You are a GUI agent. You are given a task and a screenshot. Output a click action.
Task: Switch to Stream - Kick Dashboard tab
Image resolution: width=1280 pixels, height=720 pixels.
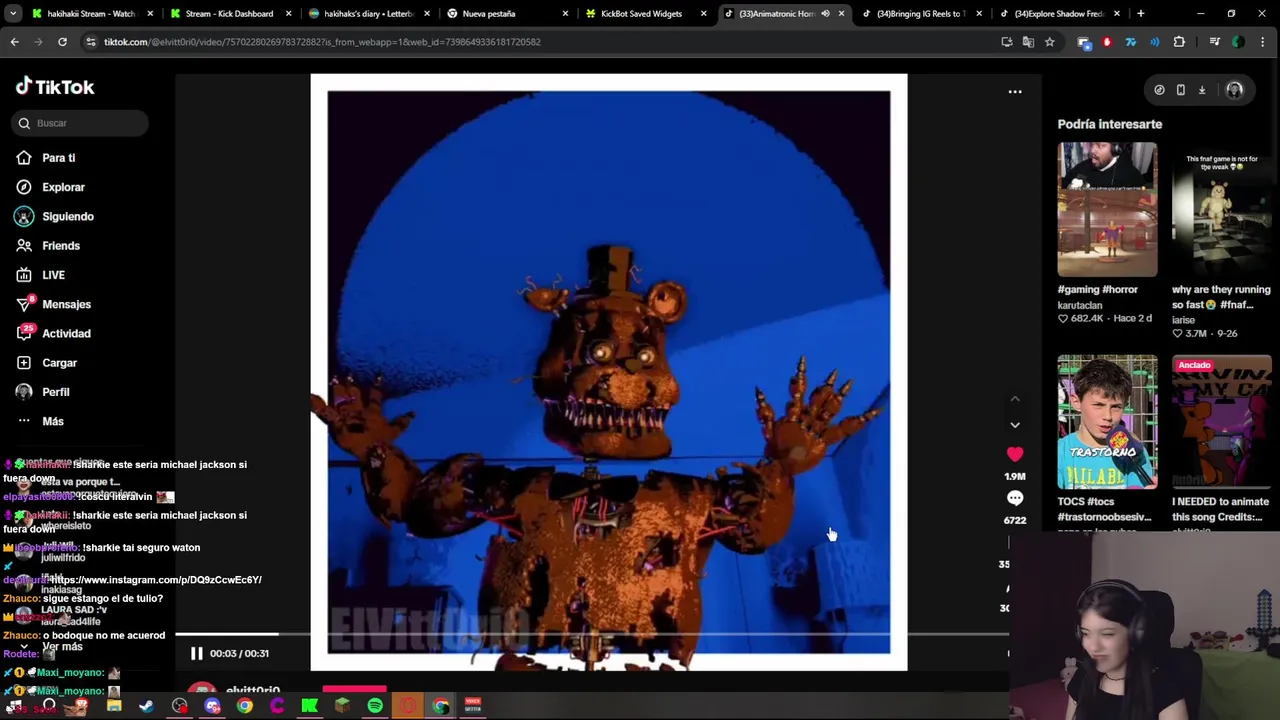[229, 14]
